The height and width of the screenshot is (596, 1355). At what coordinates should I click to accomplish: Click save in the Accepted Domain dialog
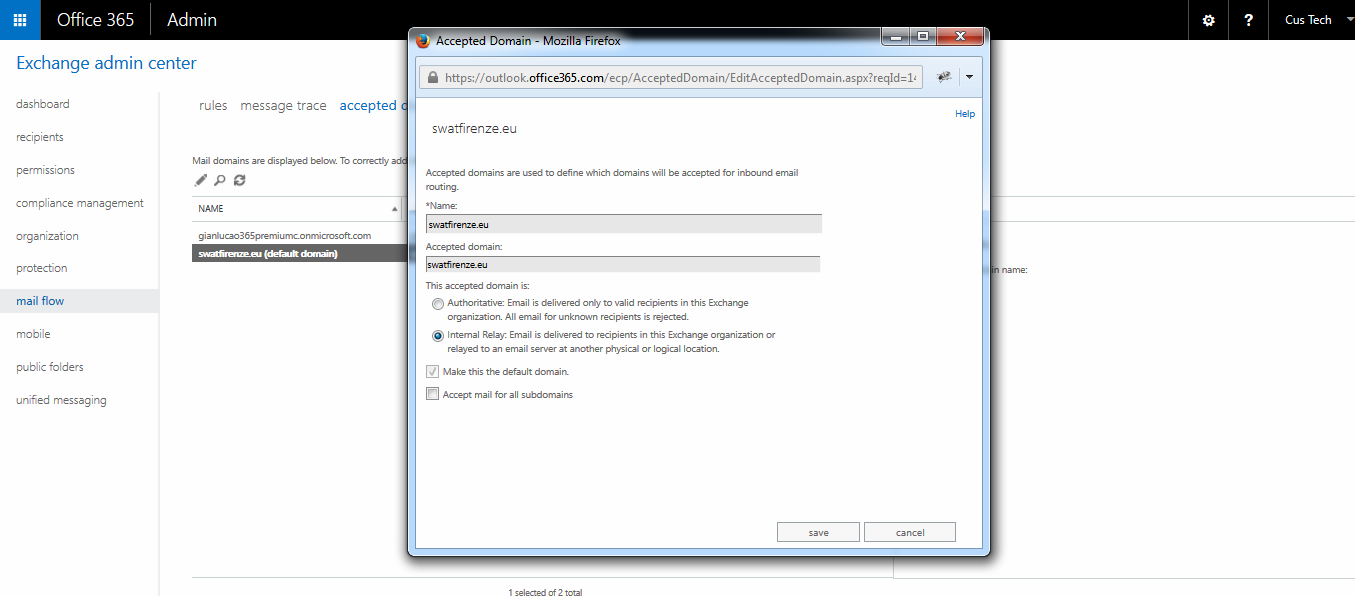point(818,532)
